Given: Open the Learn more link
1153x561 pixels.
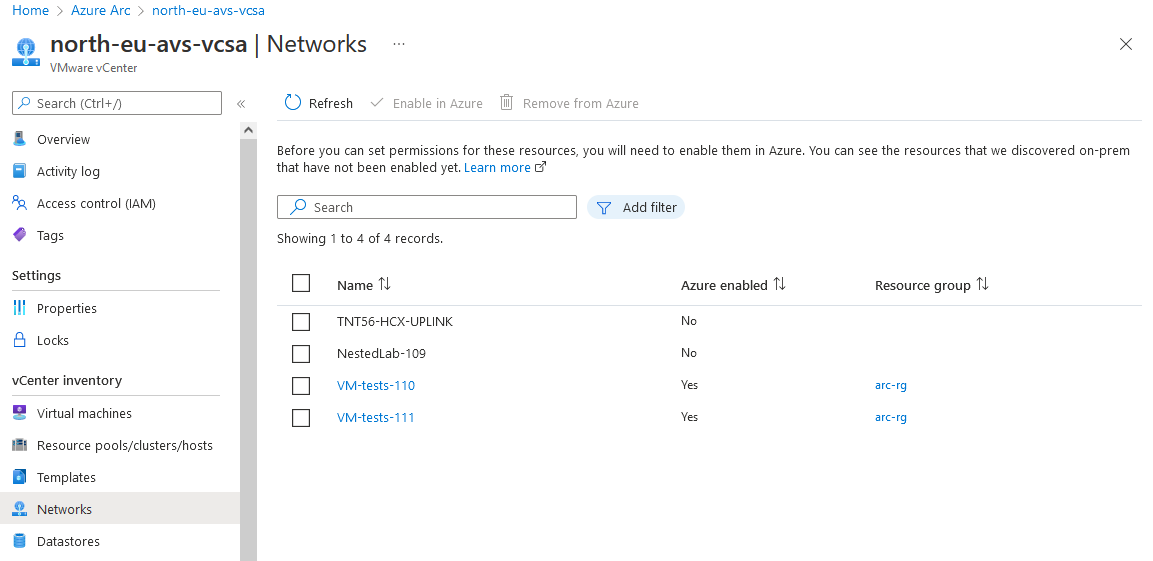Looking at the screenshot, I should coord(497,168).
